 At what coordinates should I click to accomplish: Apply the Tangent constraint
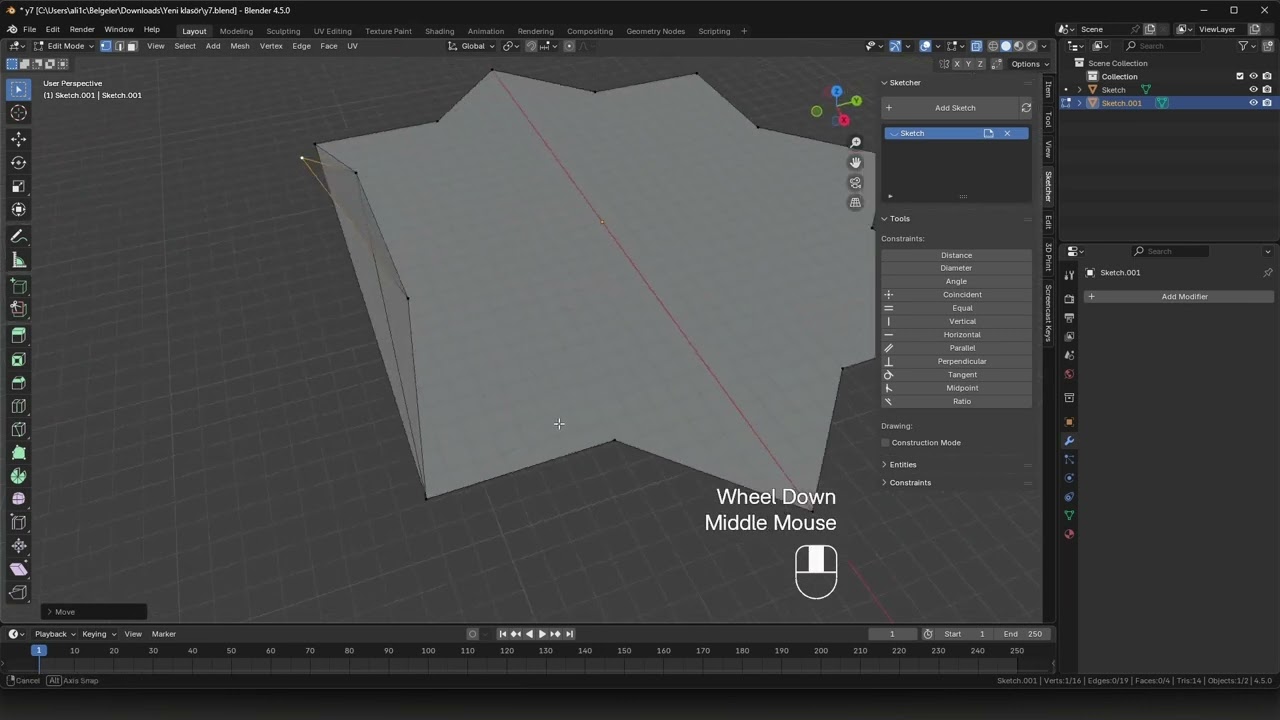click(956, 375)
